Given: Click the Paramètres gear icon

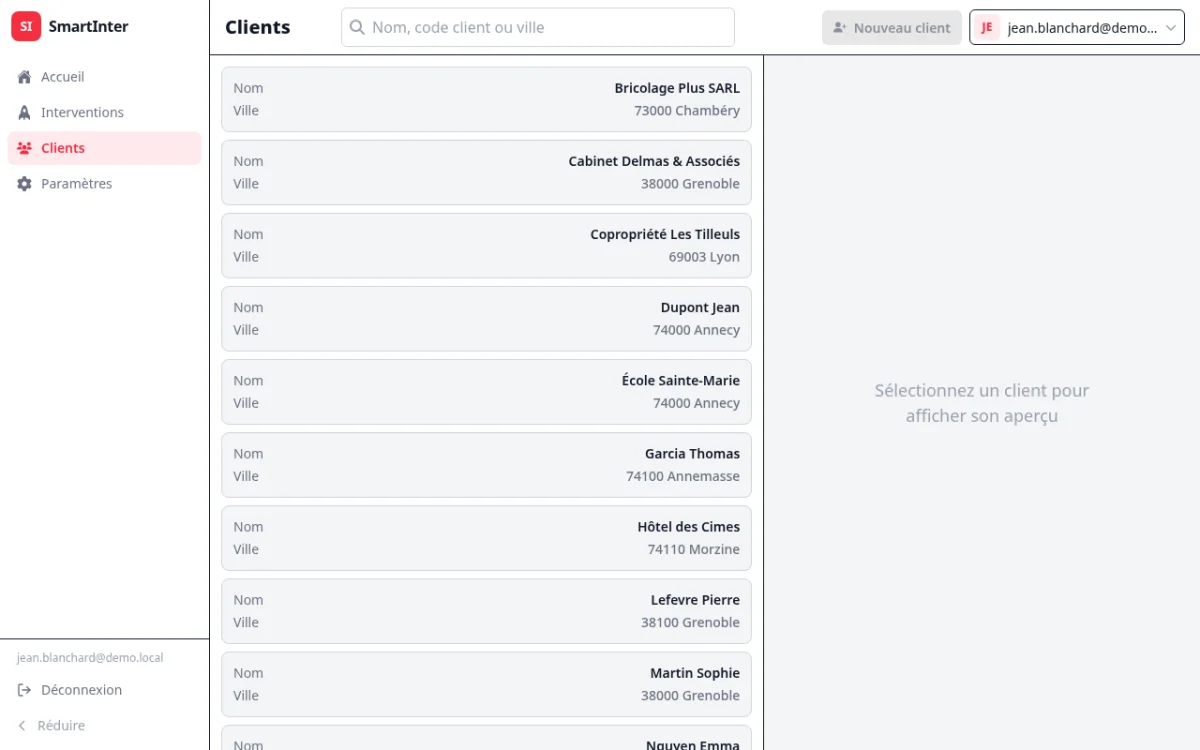Looking at the screenshot, I should pyautogui.click(x=25, y=184).
